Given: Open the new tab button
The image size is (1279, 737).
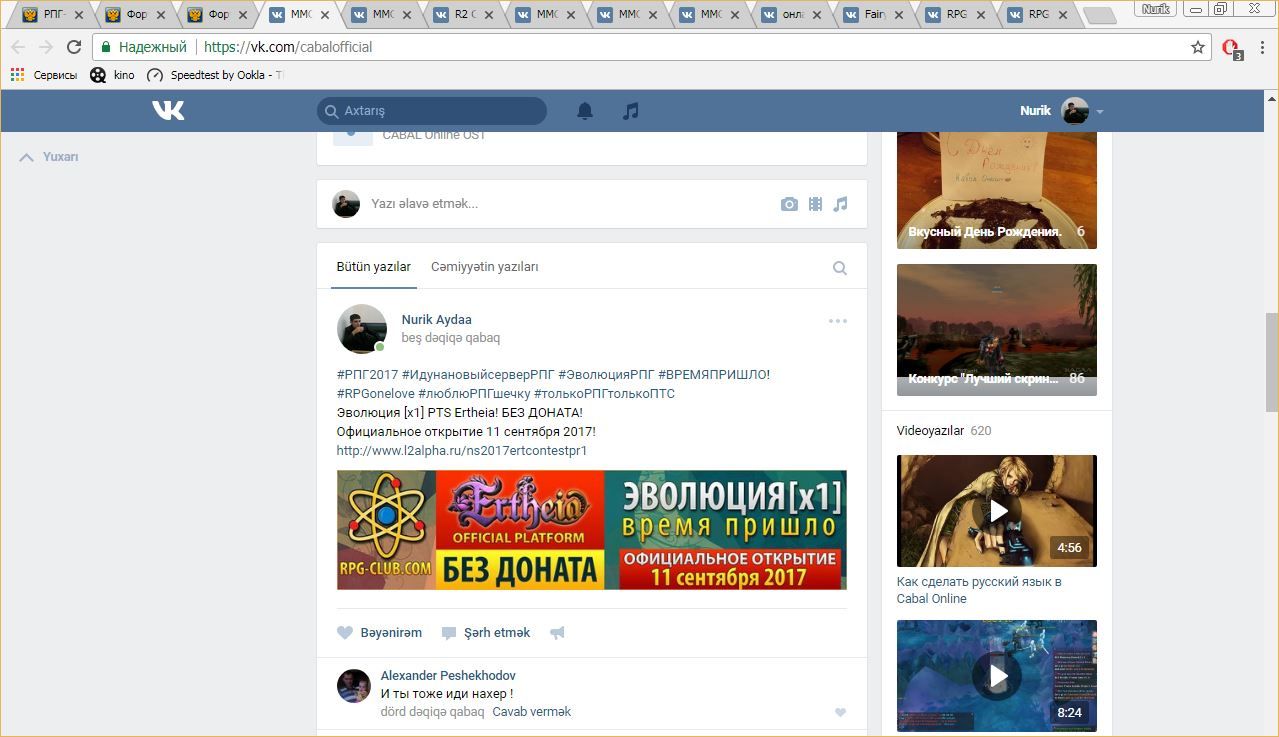Looking at the screenshot, I should [x=1099, y=15].
